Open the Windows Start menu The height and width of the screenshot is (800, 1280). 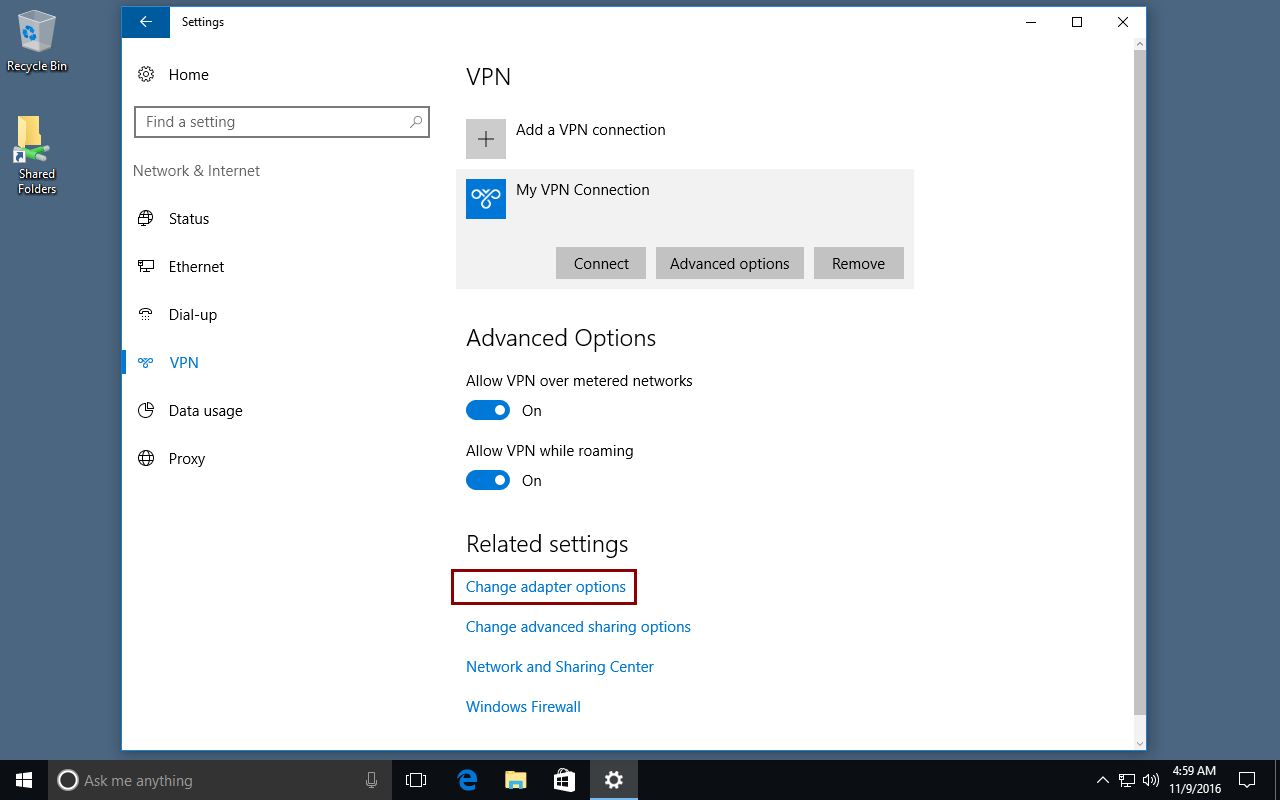24,780
